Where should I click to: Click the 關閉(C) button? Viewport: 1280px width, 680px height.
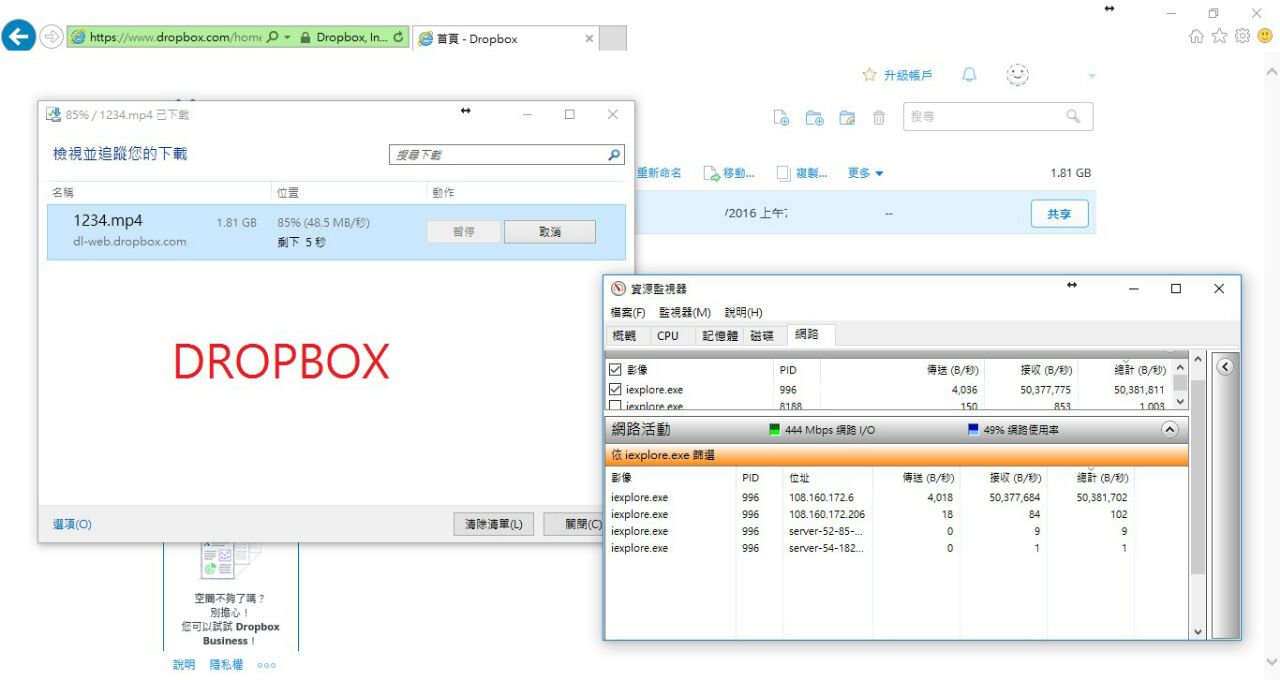tap(575, 524)
